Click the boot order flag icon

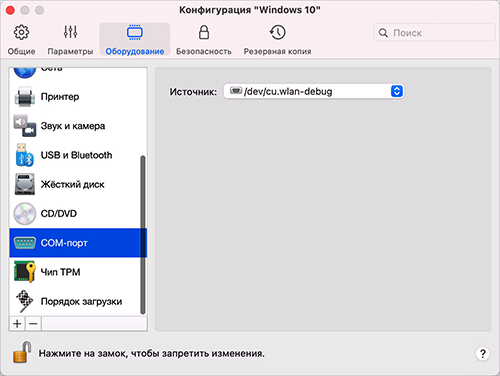[x=25, y=301]
